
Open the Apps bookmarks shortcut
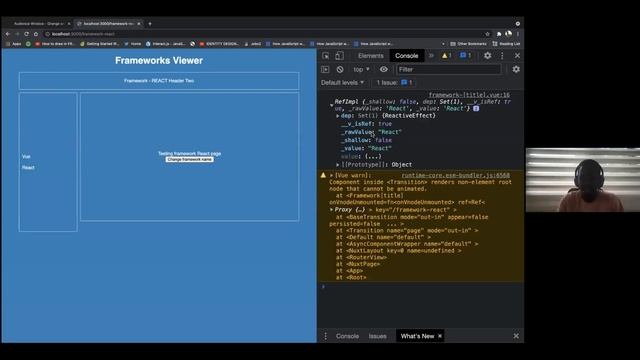13,44
